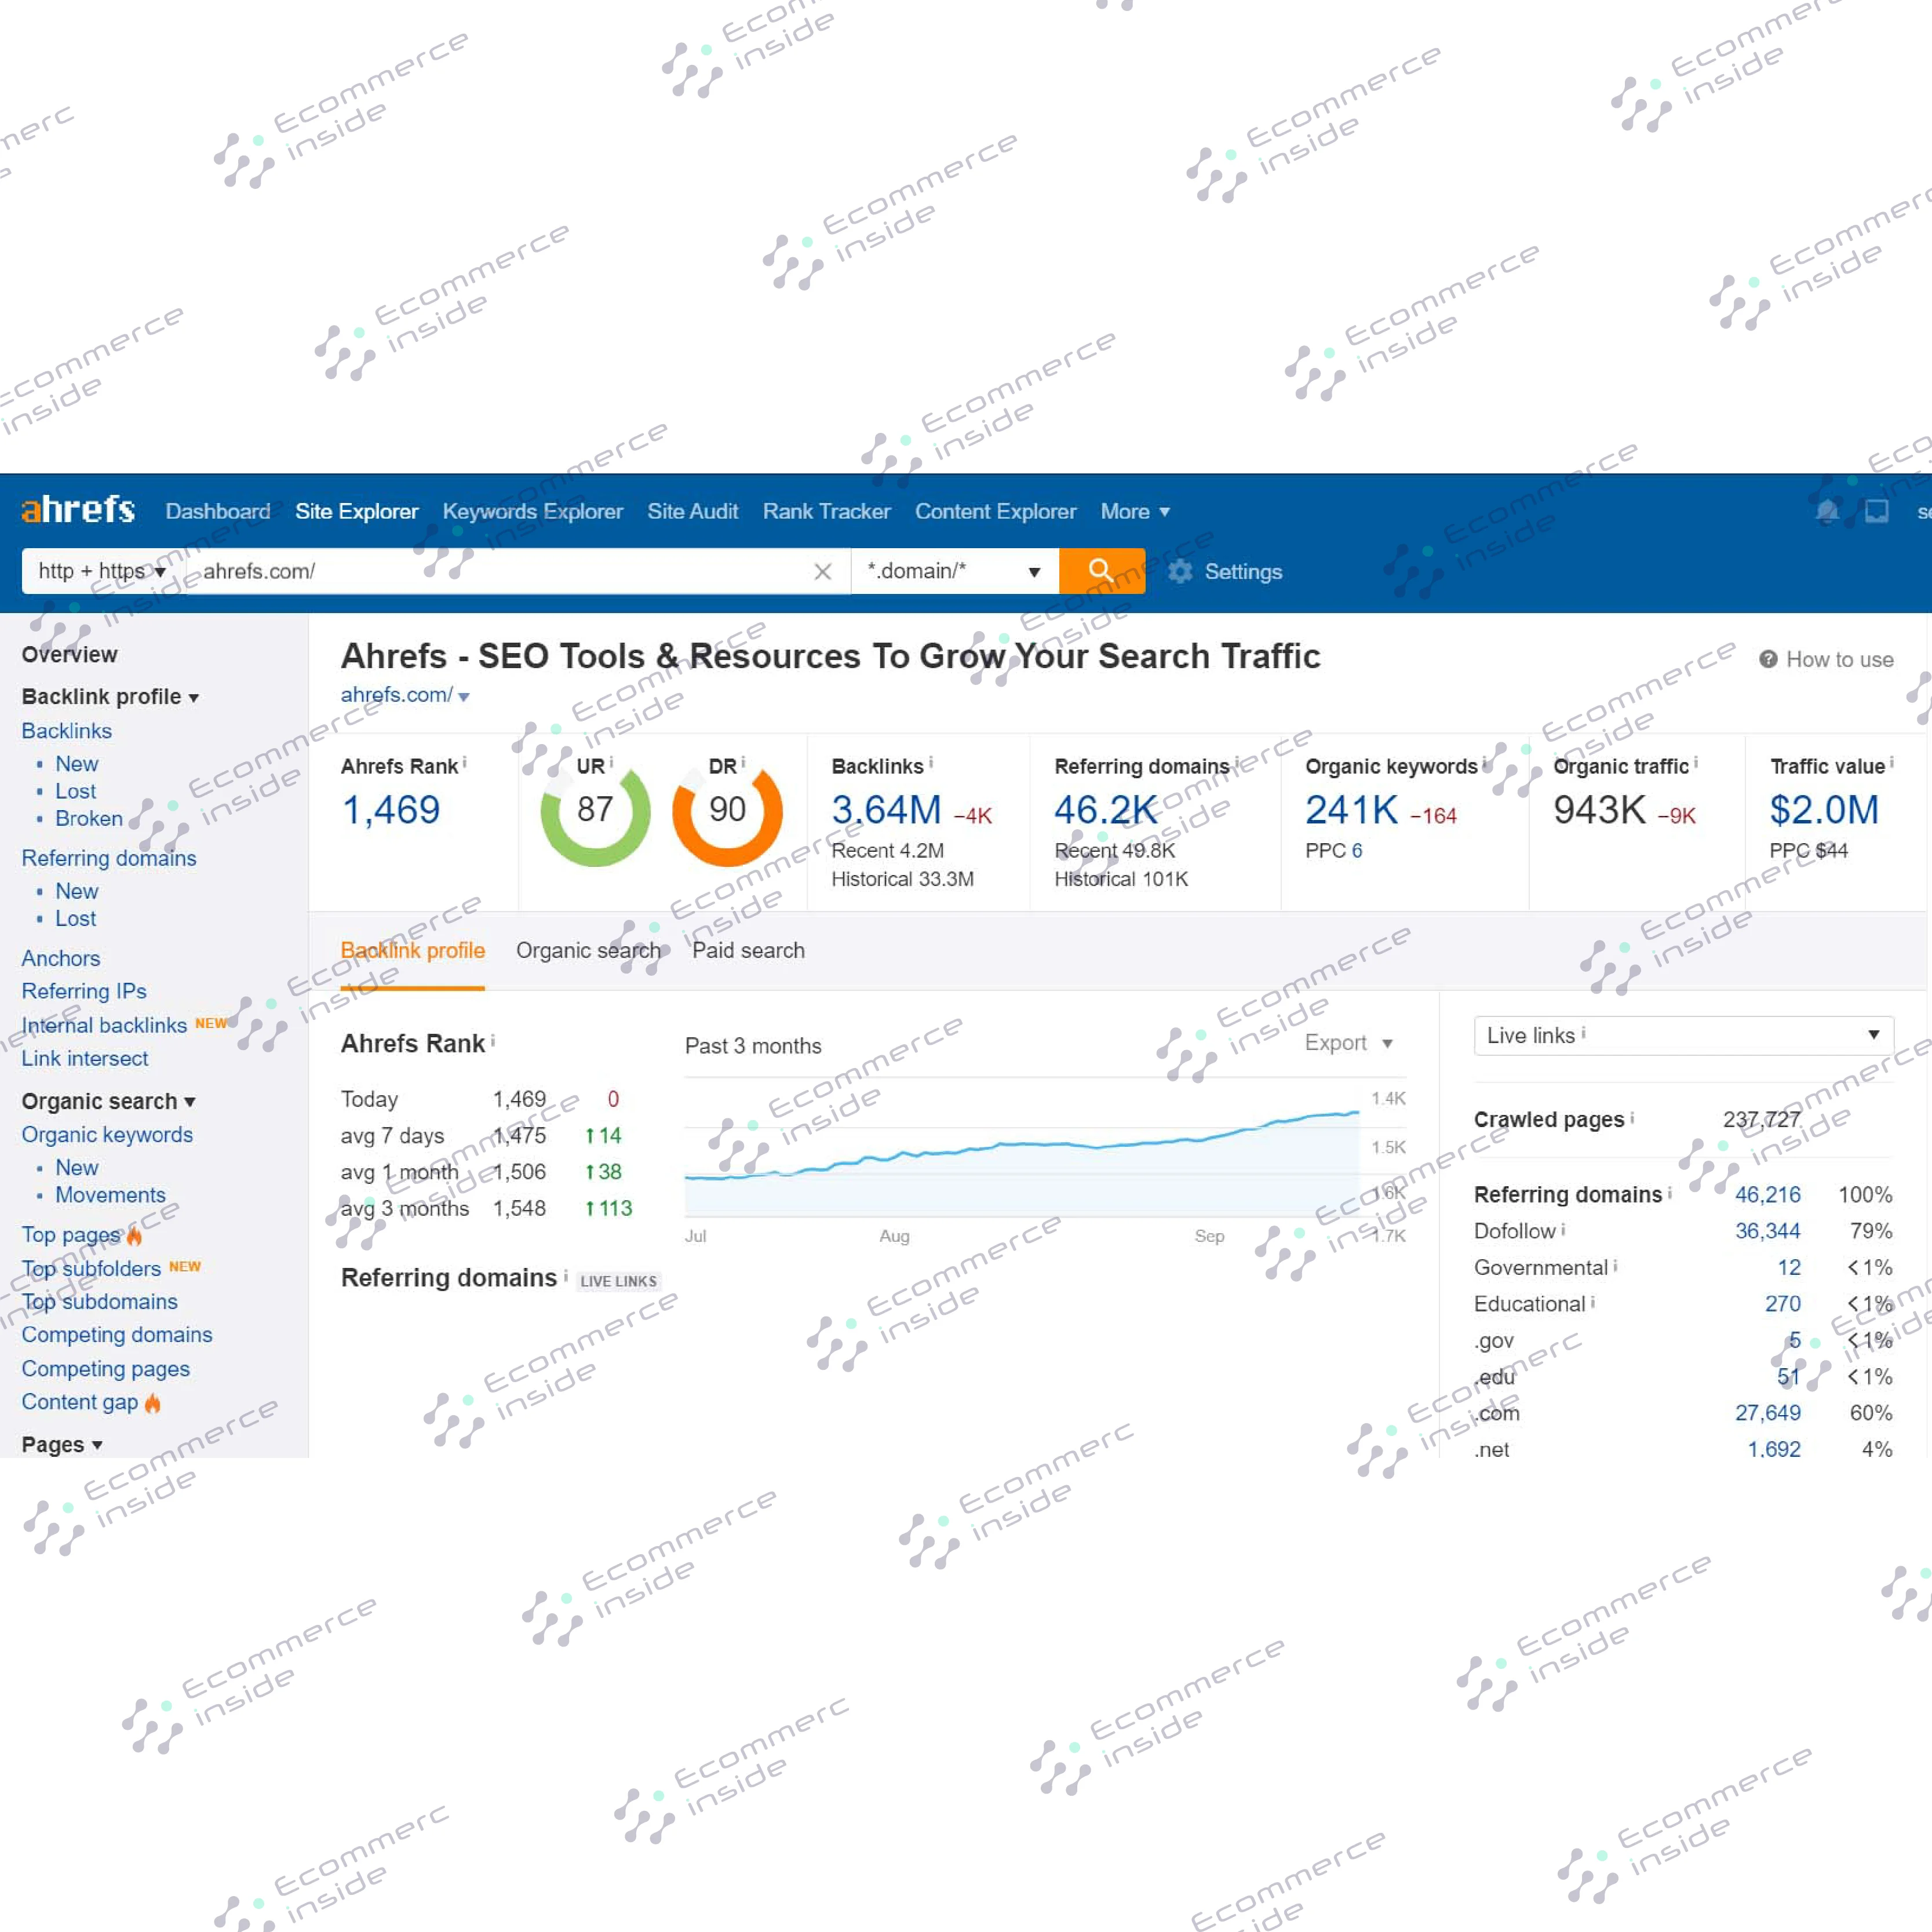
Task: Open Competing domains report
Action: [117, 1335]
